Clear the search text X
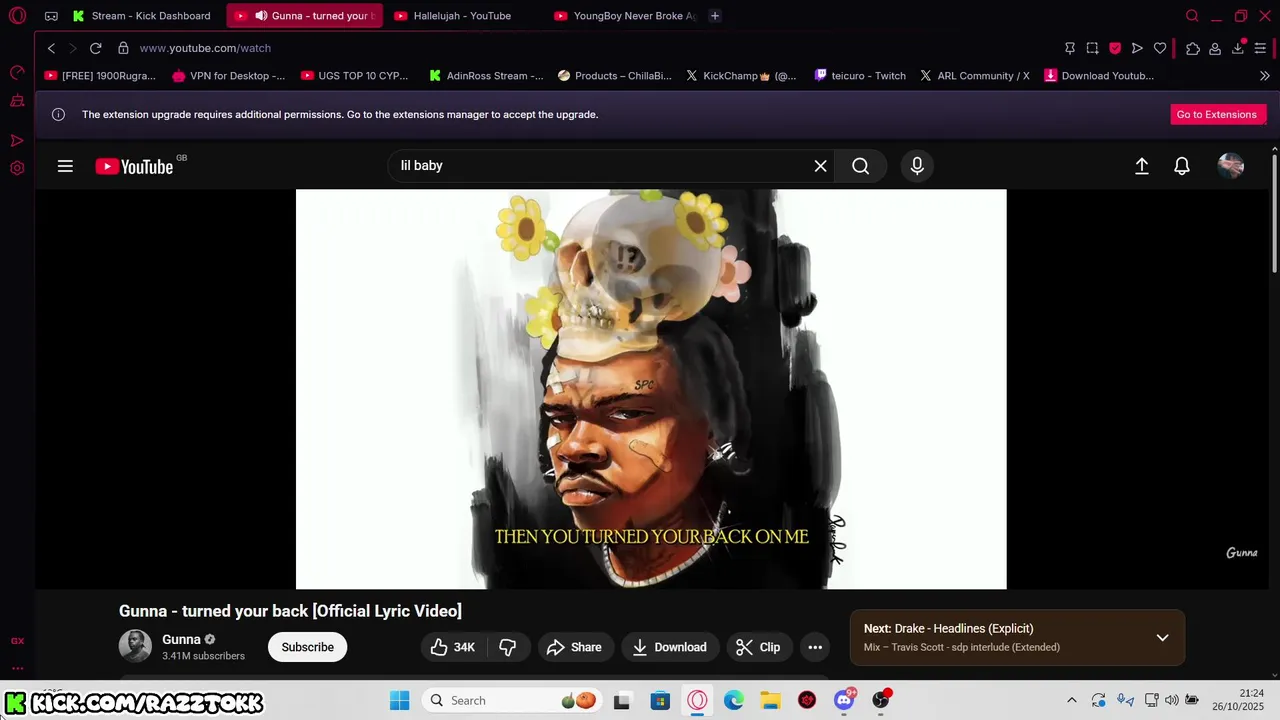Screen dimensions: 1280x720 820,166
